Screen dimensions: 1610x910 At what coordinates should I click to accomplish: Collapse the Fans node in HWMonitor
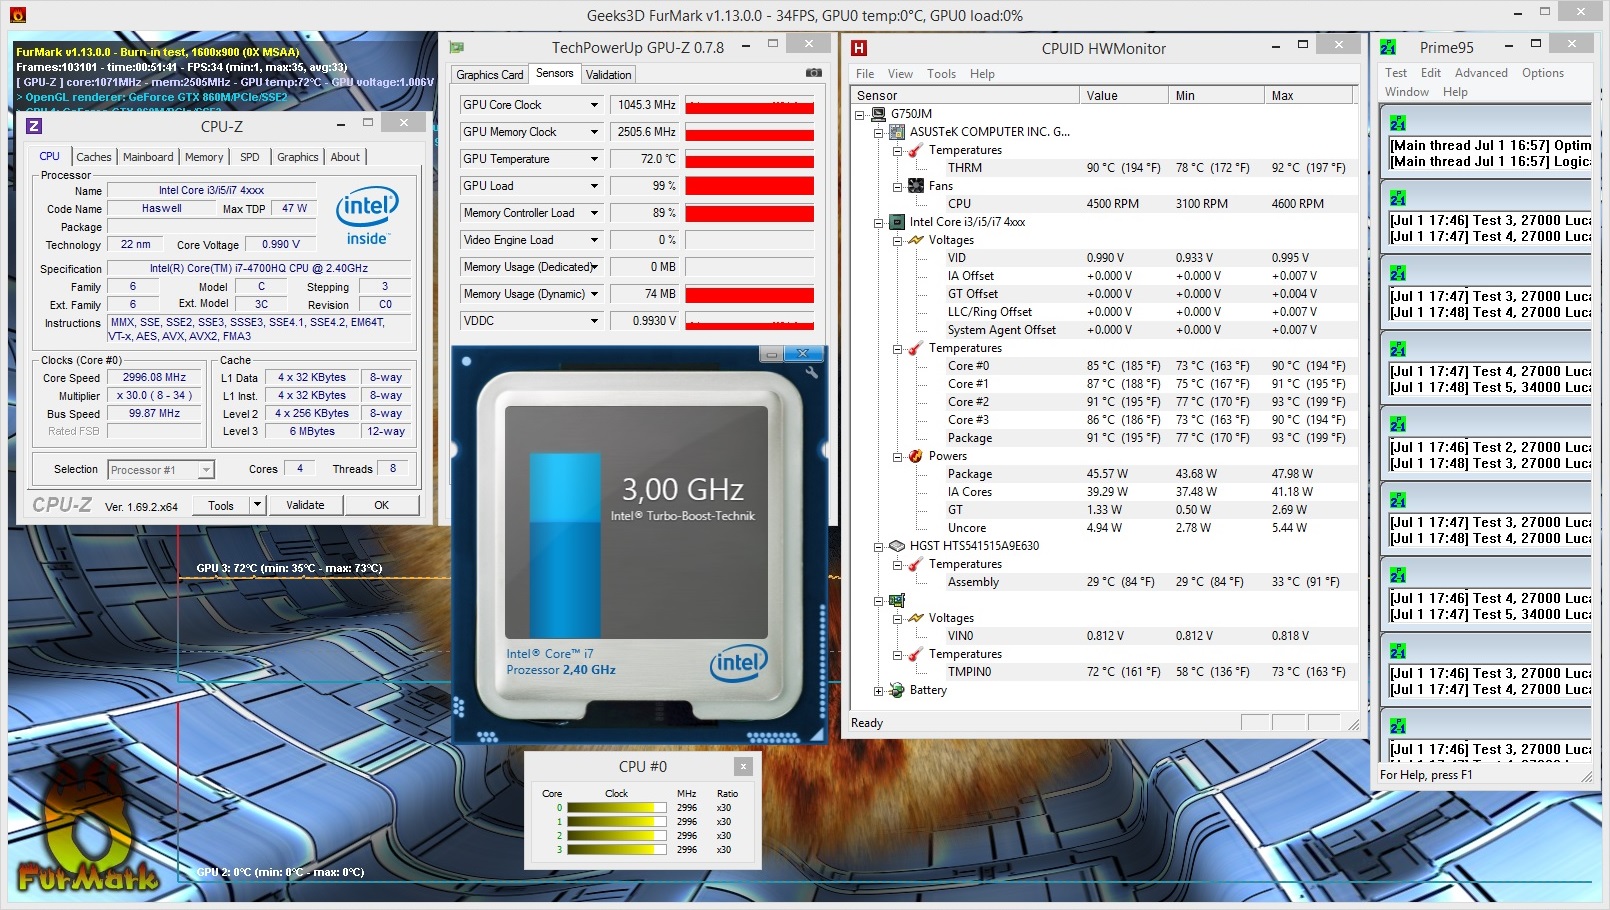coord(898,186)
